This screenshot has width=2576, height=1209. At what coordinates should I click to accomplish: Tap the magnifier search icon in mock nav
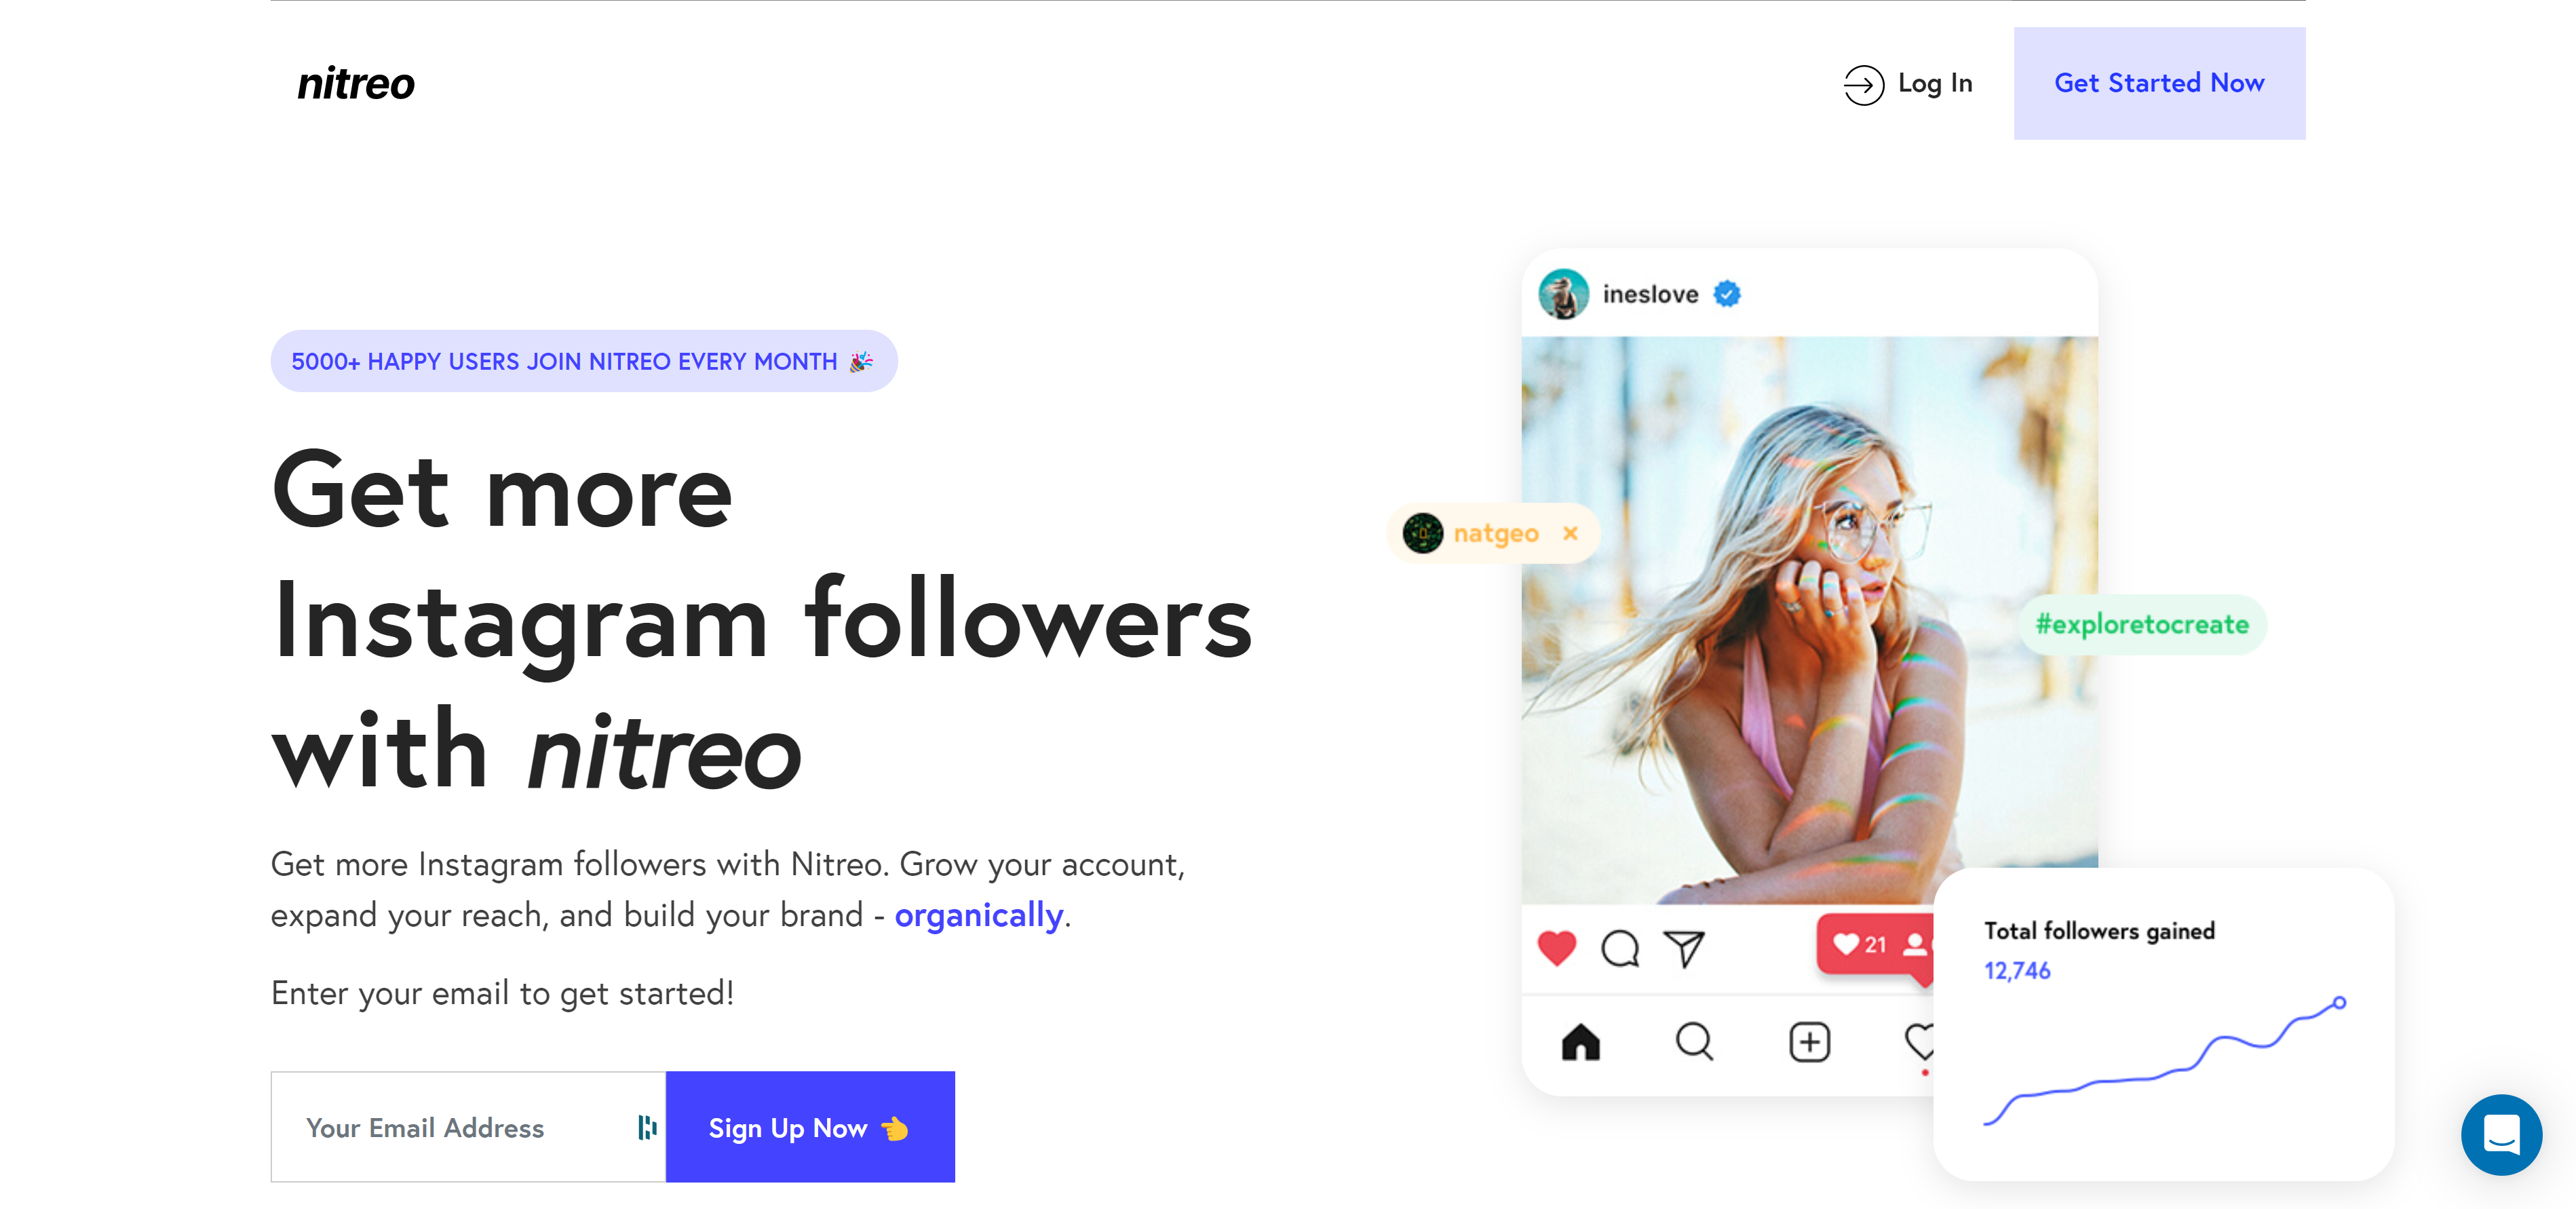pyautogui.click(x=1695, y=1042)
